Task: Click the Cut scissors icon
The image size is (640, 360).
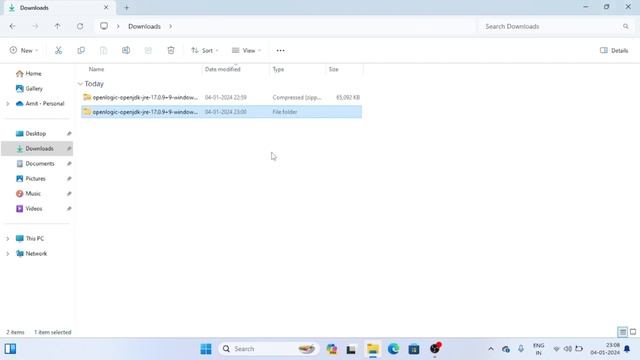Action: click(x=58, y=50)
